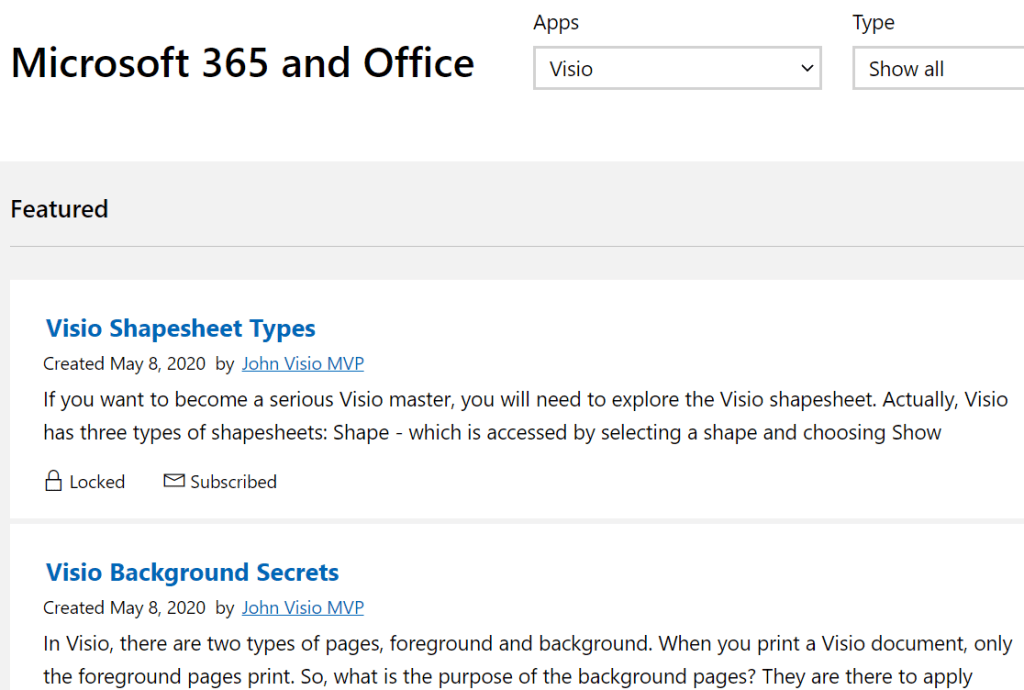This screenshot has width=1024, height=690.
Task: Open the Visio Background Secrets post
Action: point(192,572)
